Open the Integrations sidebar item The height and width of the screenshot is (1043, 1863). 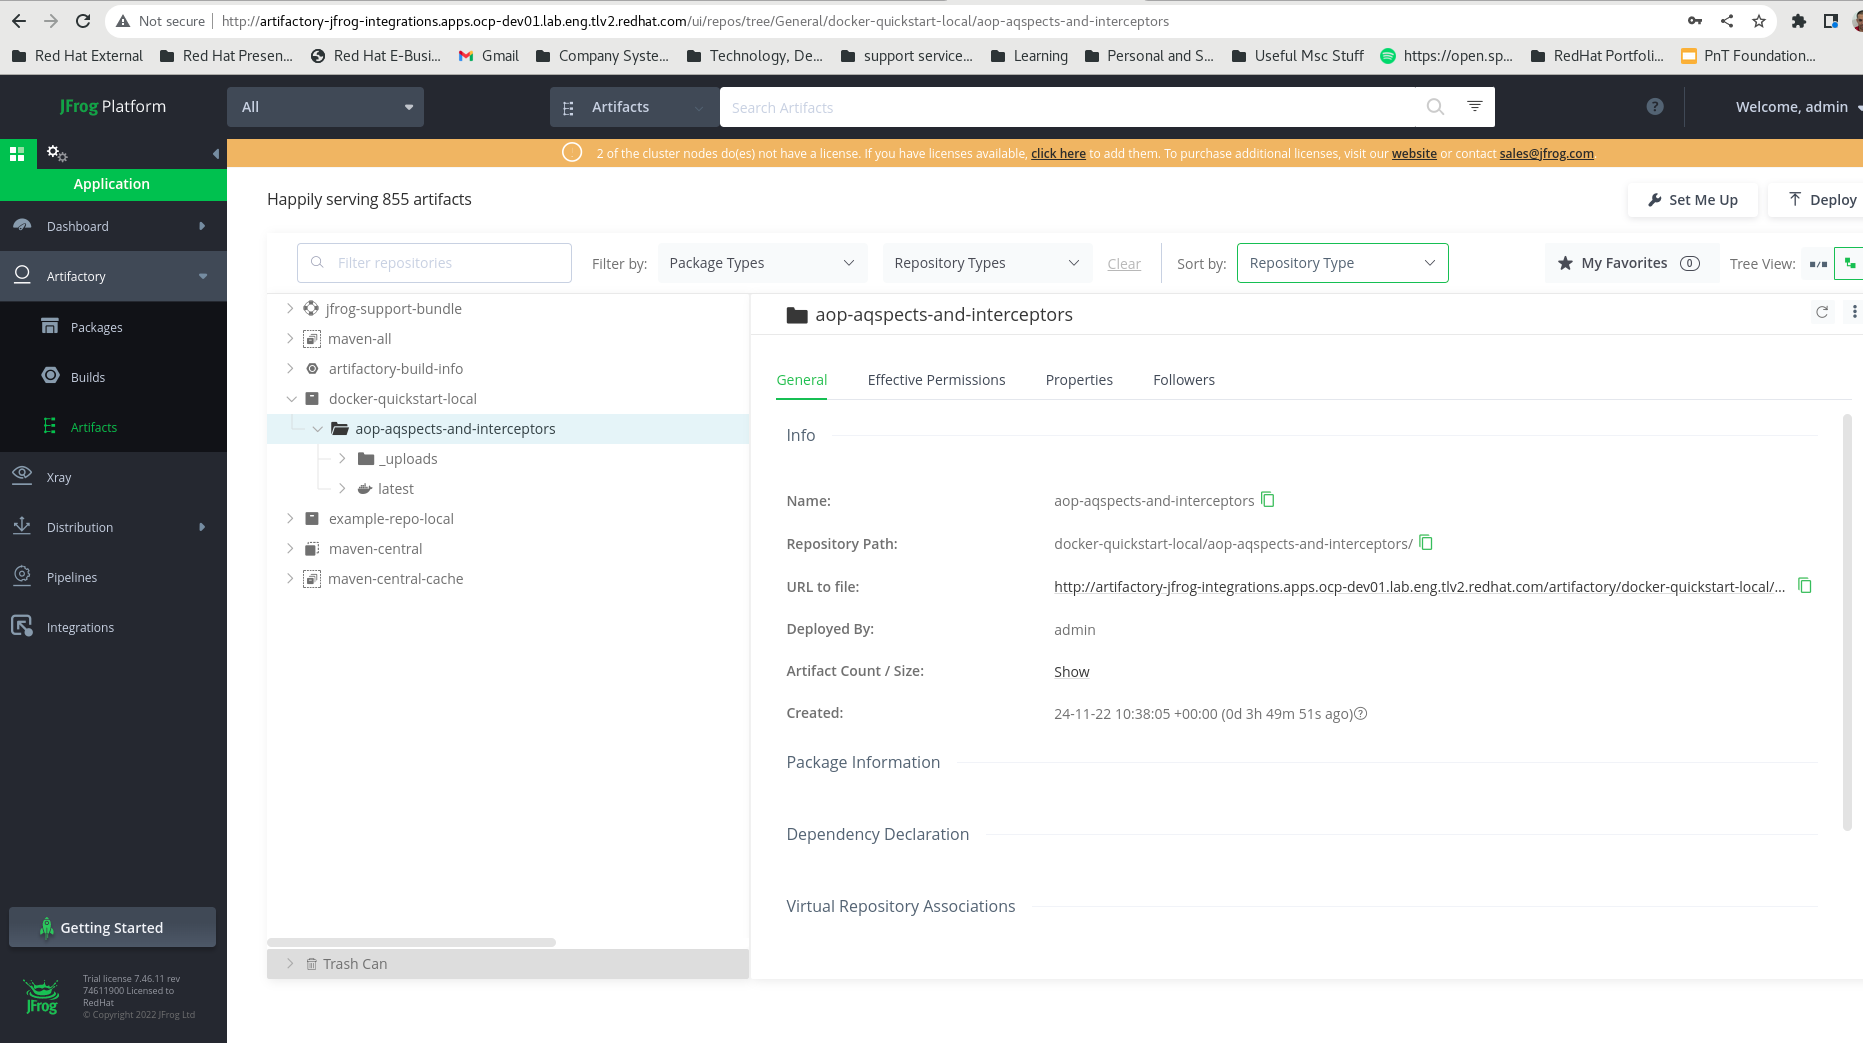pos(80,627)
